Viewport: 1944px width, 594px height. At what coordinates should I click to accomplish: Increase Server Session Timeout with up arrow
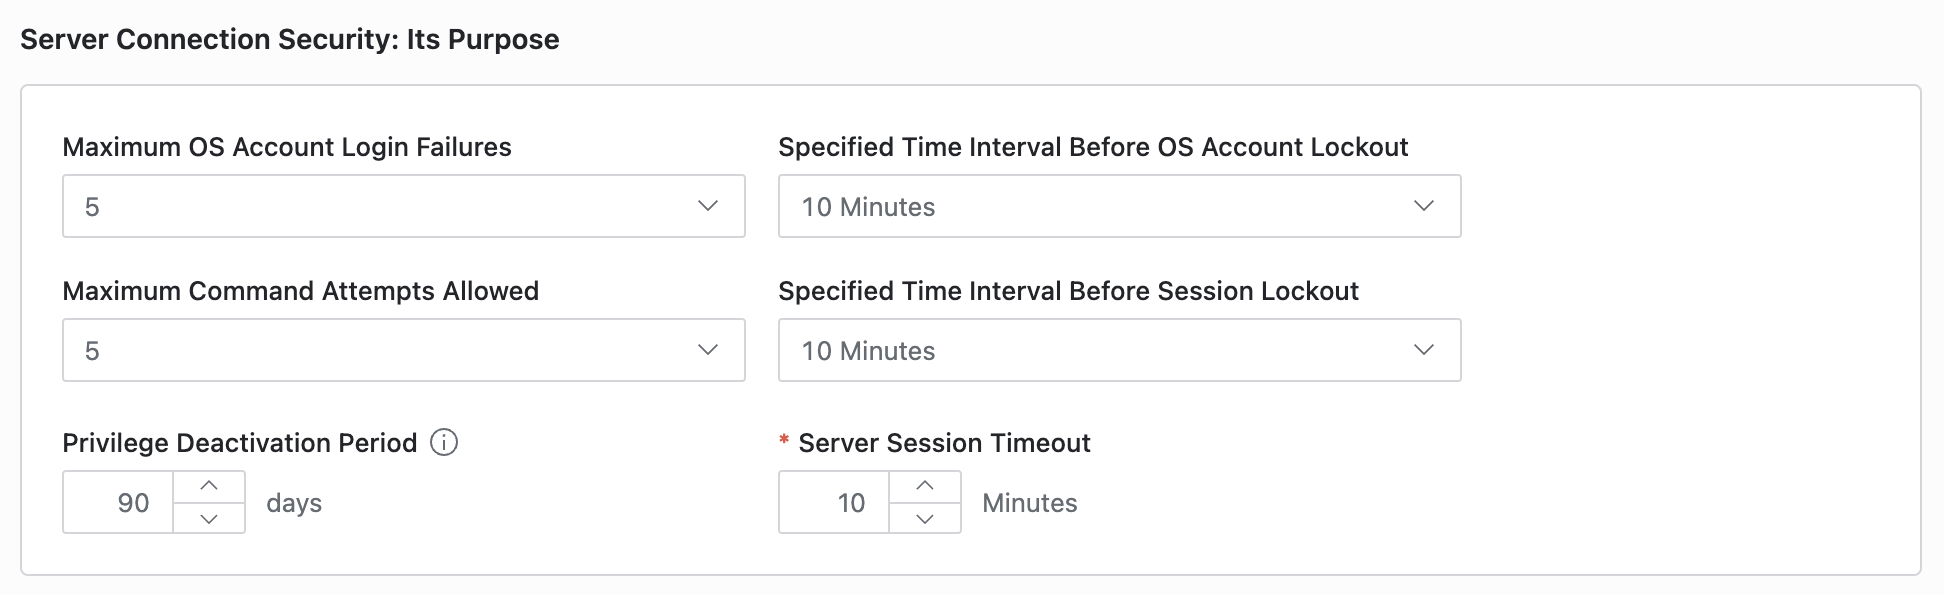925,486
